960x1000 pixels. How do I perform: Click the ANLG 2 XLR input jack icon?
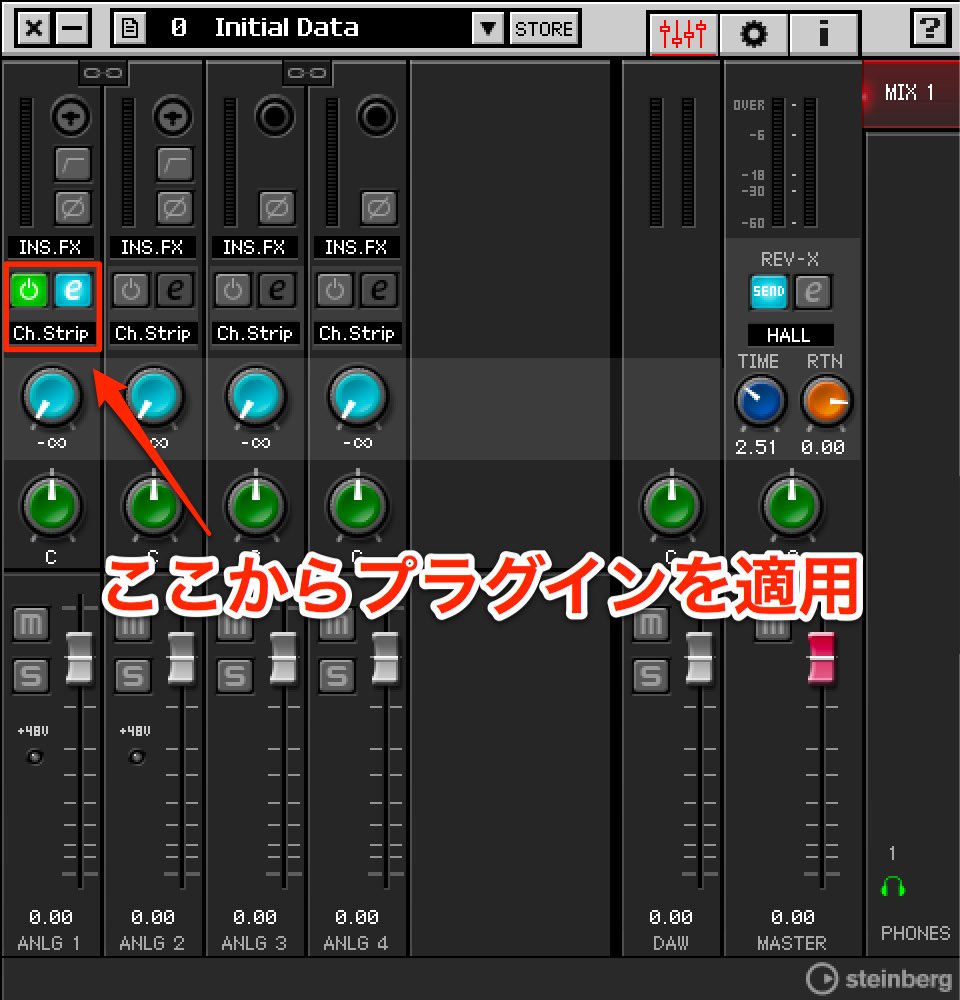(173, 117)
